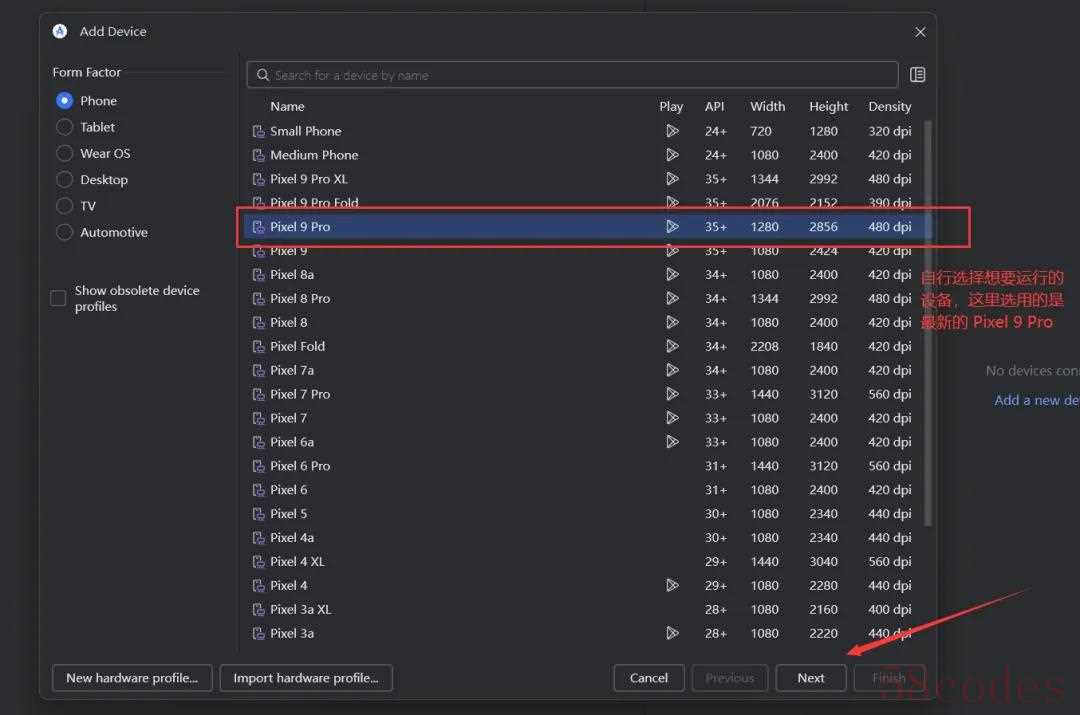Sort devices by the Height column header
This screenshot has height=715, width=1080.
click(829, 106)
